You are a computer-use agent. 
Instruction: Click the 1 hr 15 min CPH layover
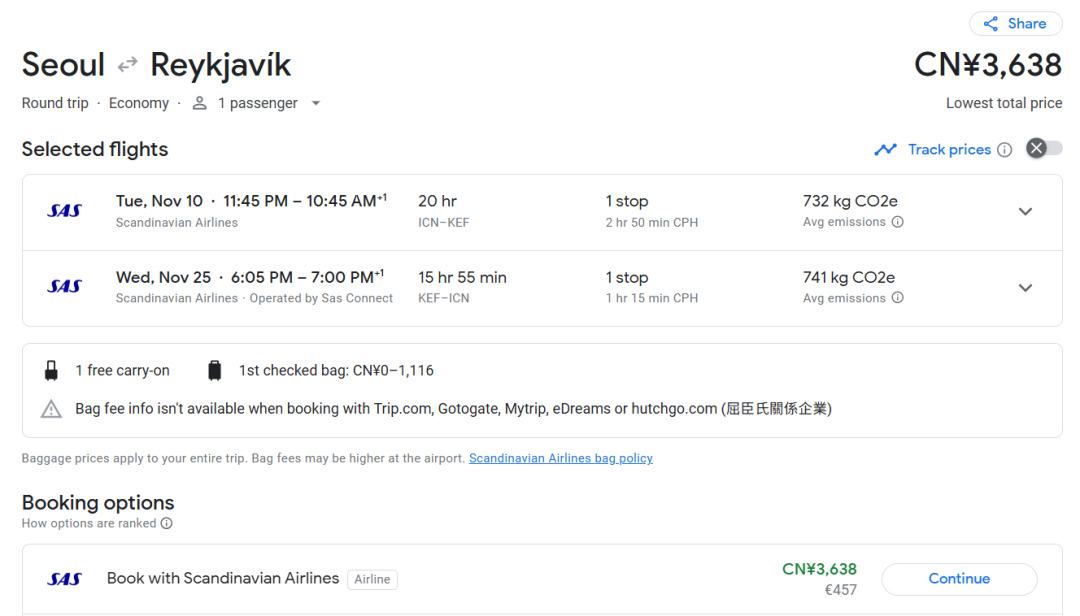(x=652, y=298)
